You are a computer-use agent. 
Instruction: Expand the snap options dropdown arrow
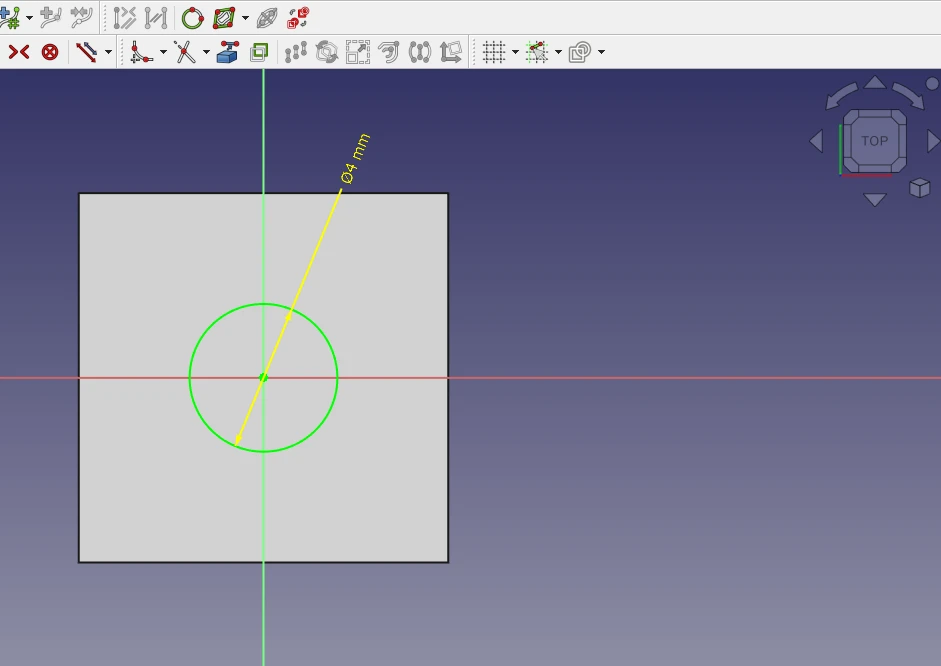(558, 52)
